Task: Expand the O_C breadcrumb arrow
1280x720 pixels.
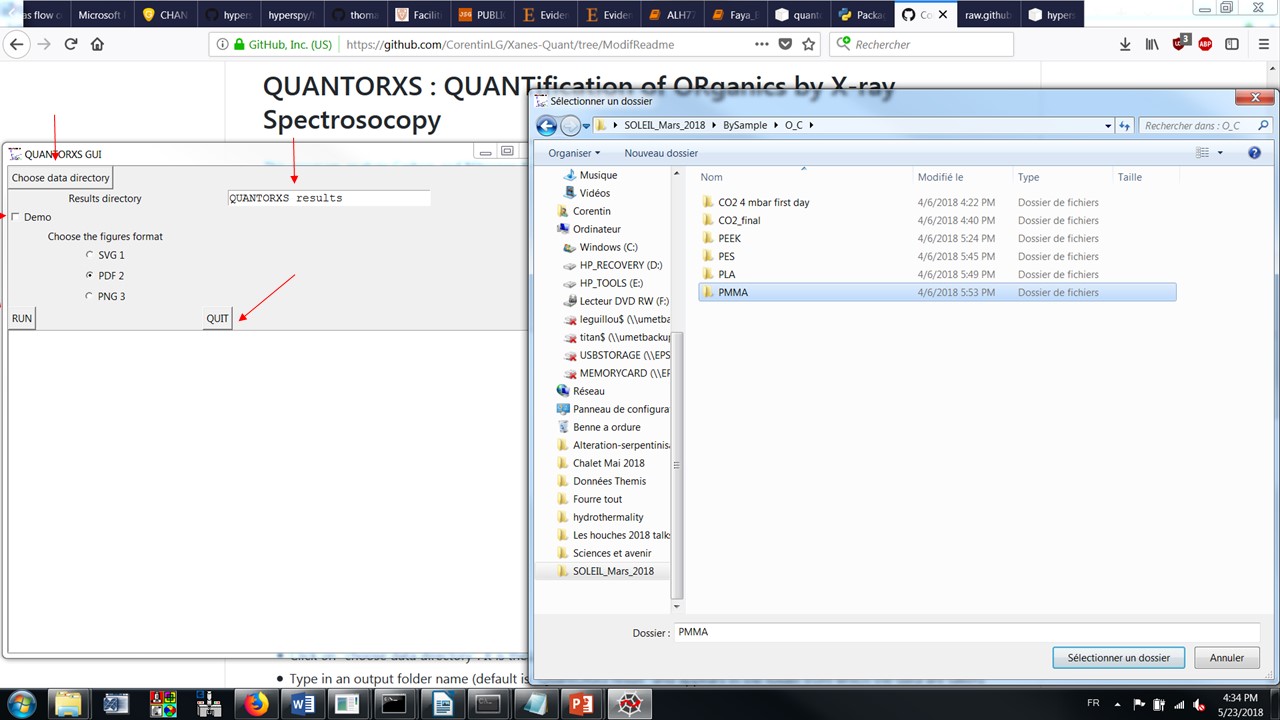Action: 812,126
